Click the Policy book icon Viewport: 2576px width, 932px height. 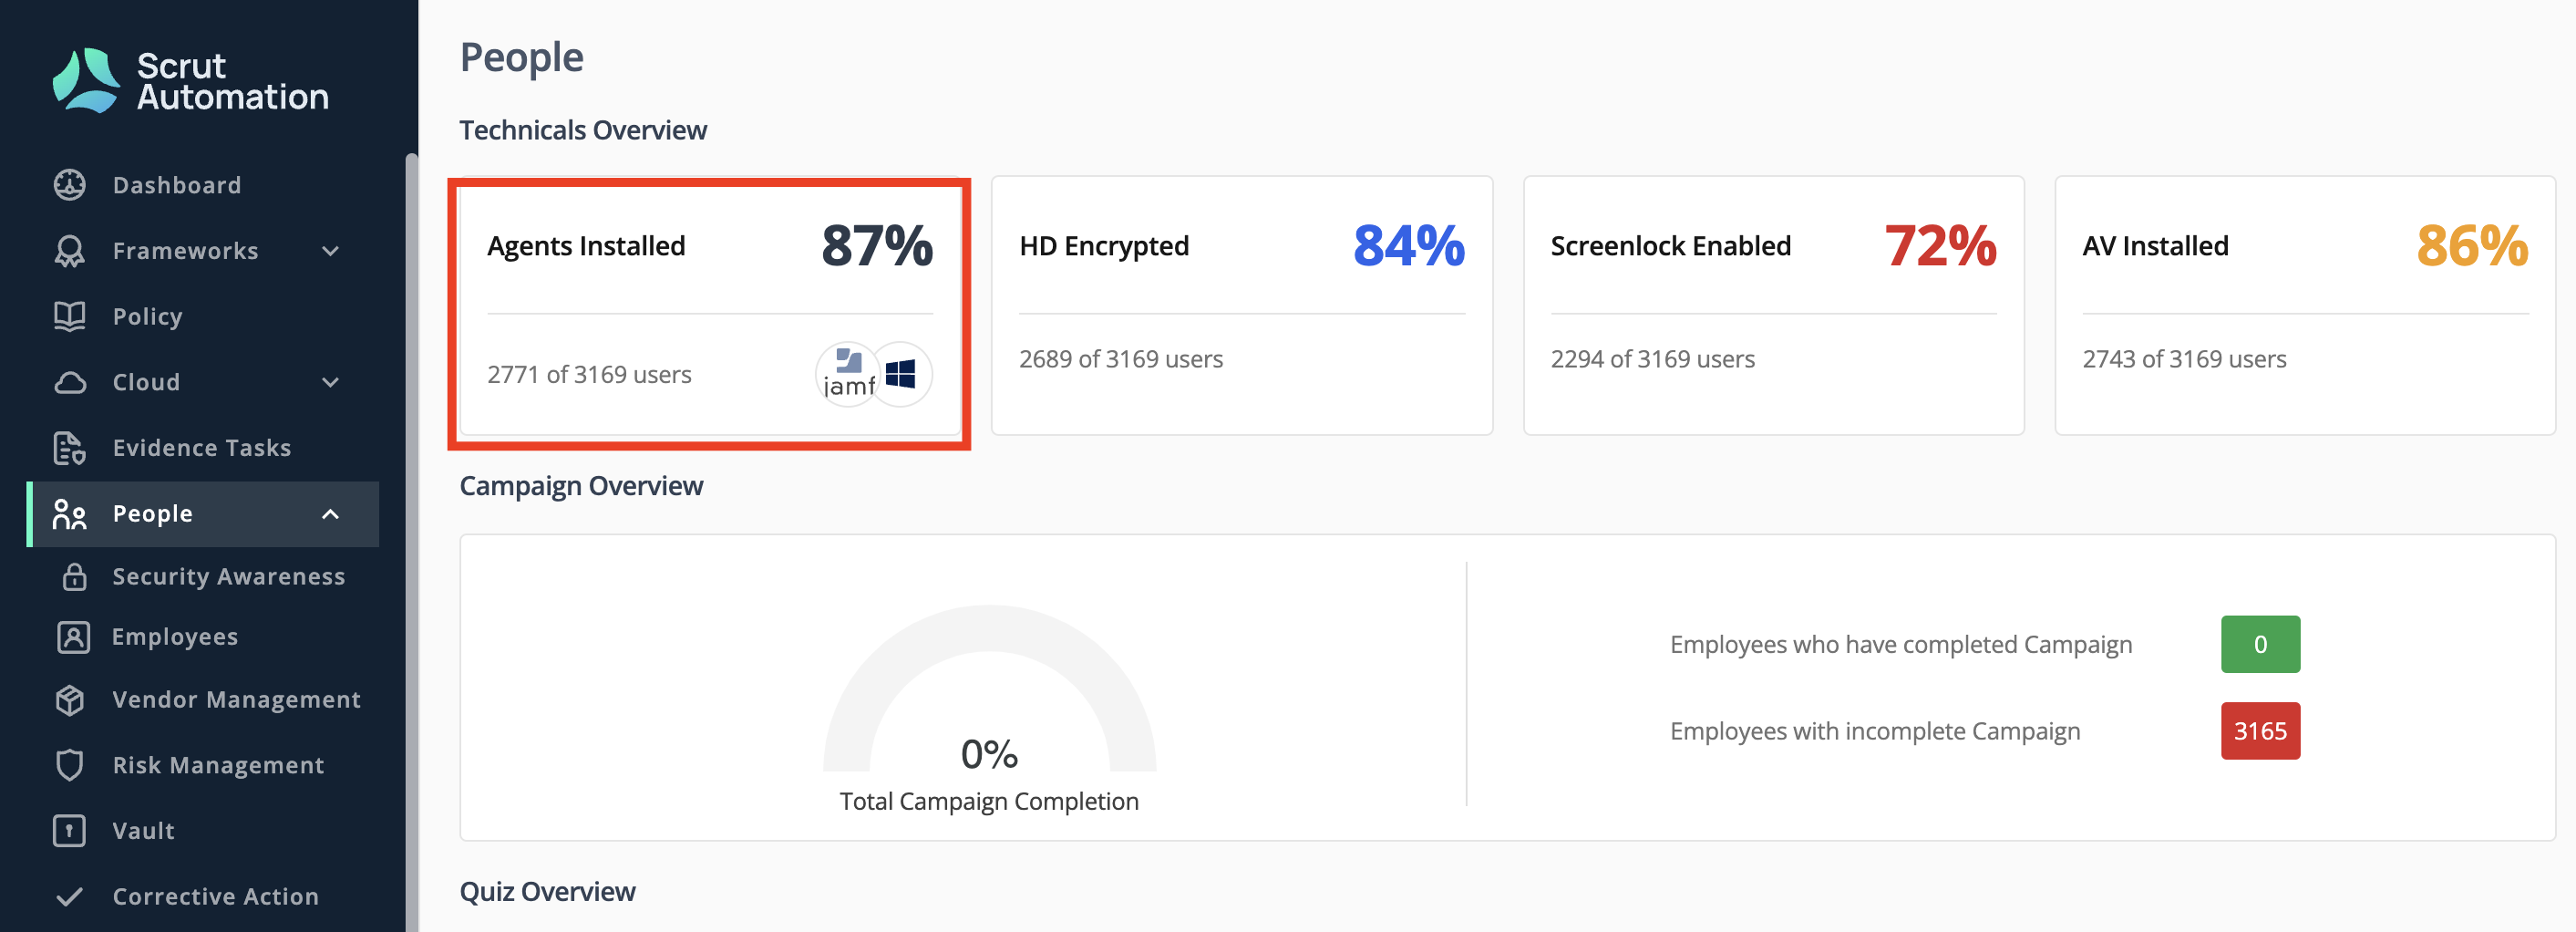click(x=69, y=316)
